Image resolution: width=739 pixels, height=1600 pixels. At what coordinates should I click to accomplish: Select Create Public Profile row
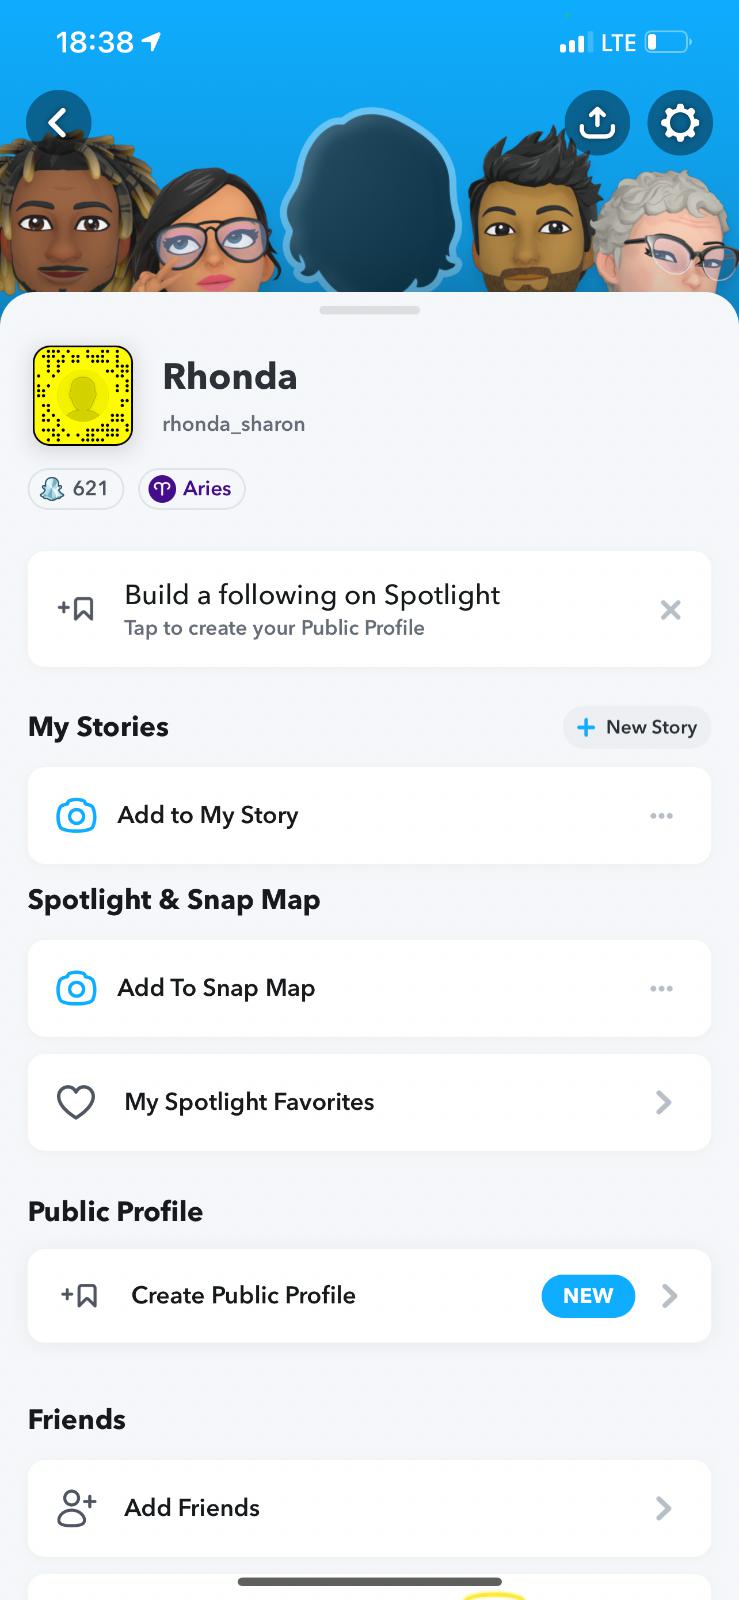[x=243, y=1296]
